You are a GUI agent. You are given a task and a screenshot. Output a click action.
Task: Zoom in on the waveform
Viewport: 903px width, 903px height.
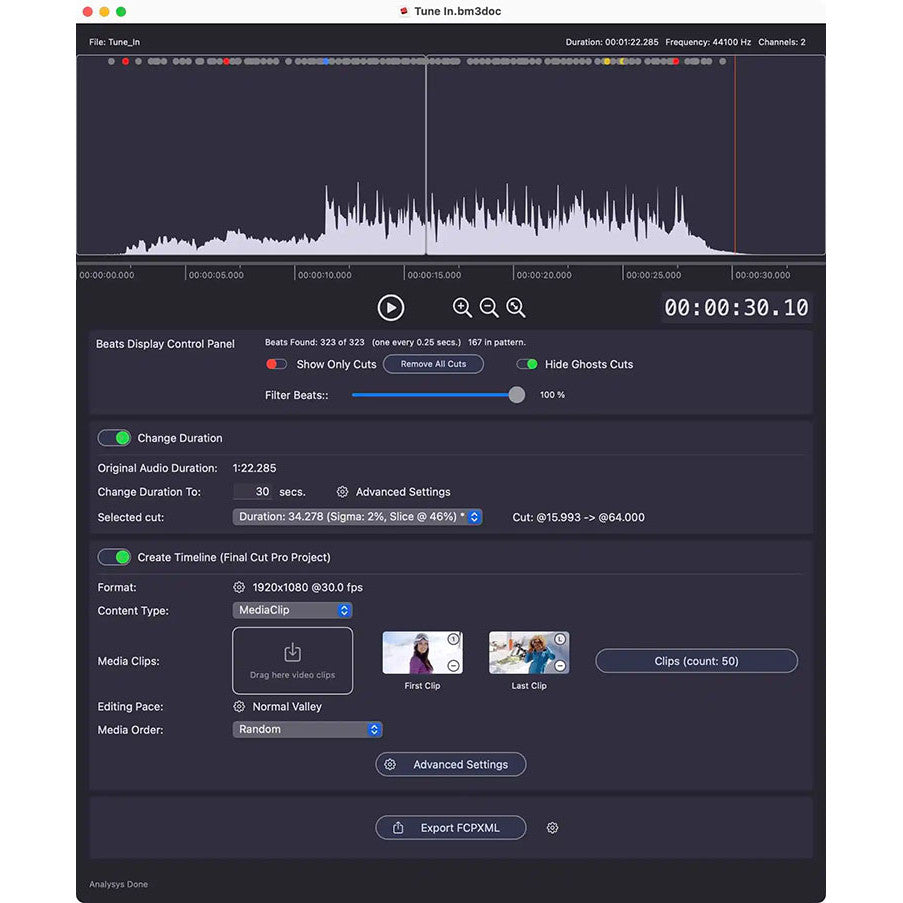[x=462, y=308]
